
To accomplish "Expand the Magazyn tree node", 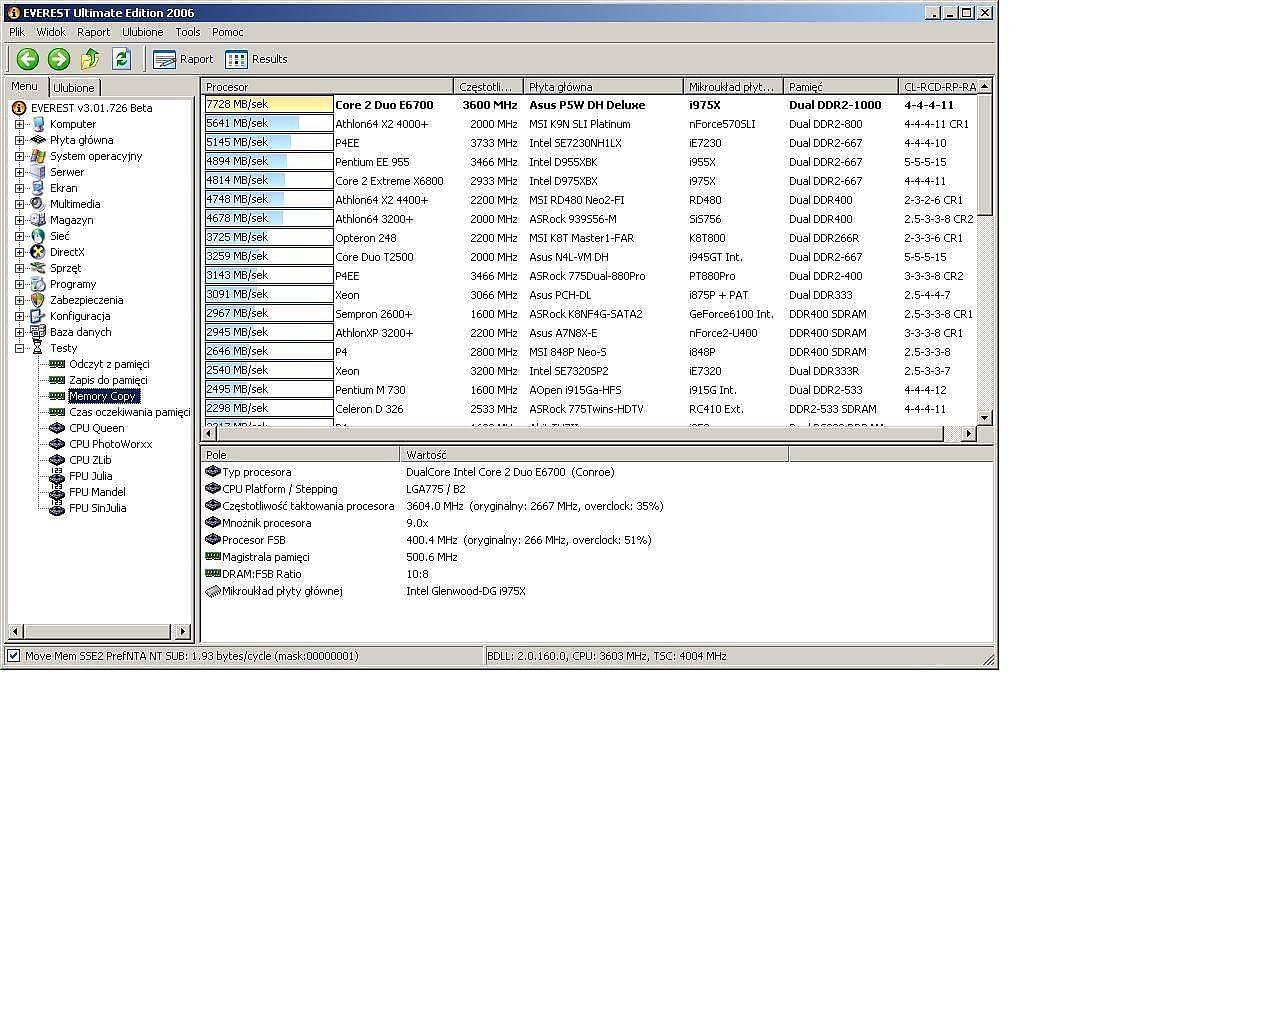I will (x=19, y=220).
